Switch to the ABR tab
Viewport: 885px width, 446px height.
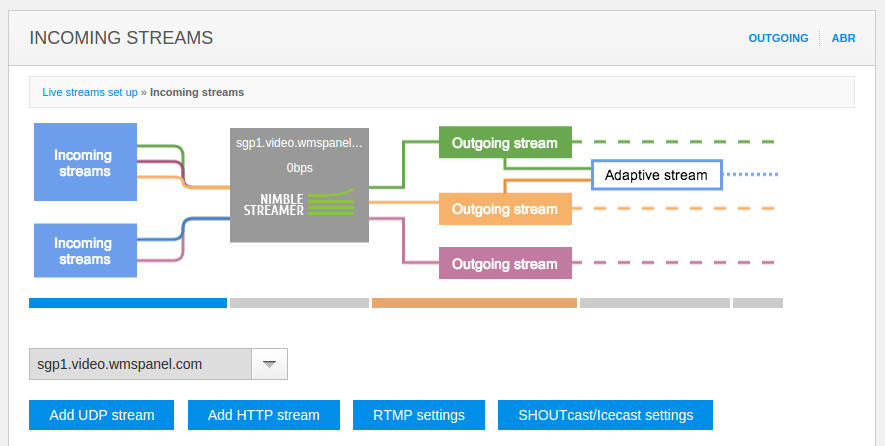(843, 38)
